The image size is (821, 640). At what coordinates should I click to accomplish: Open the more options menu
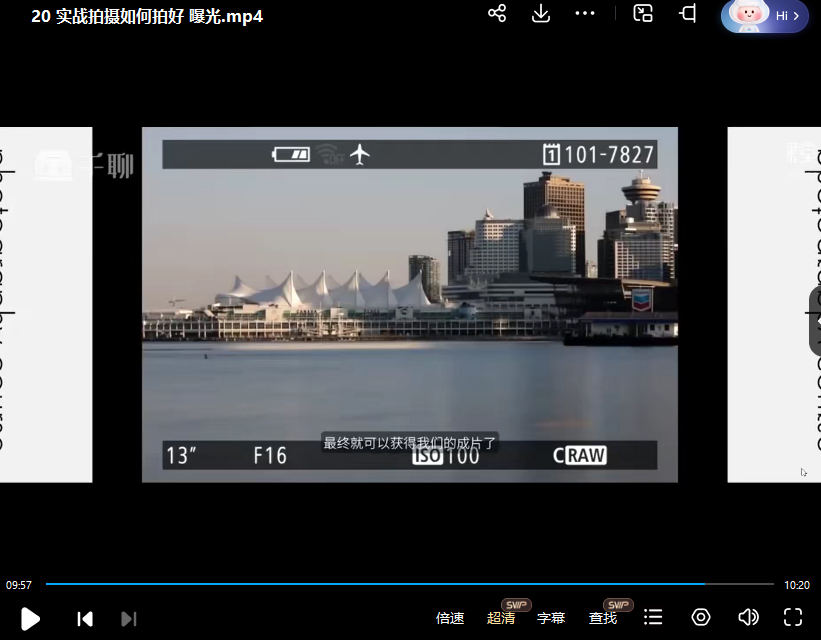(585, 14)
